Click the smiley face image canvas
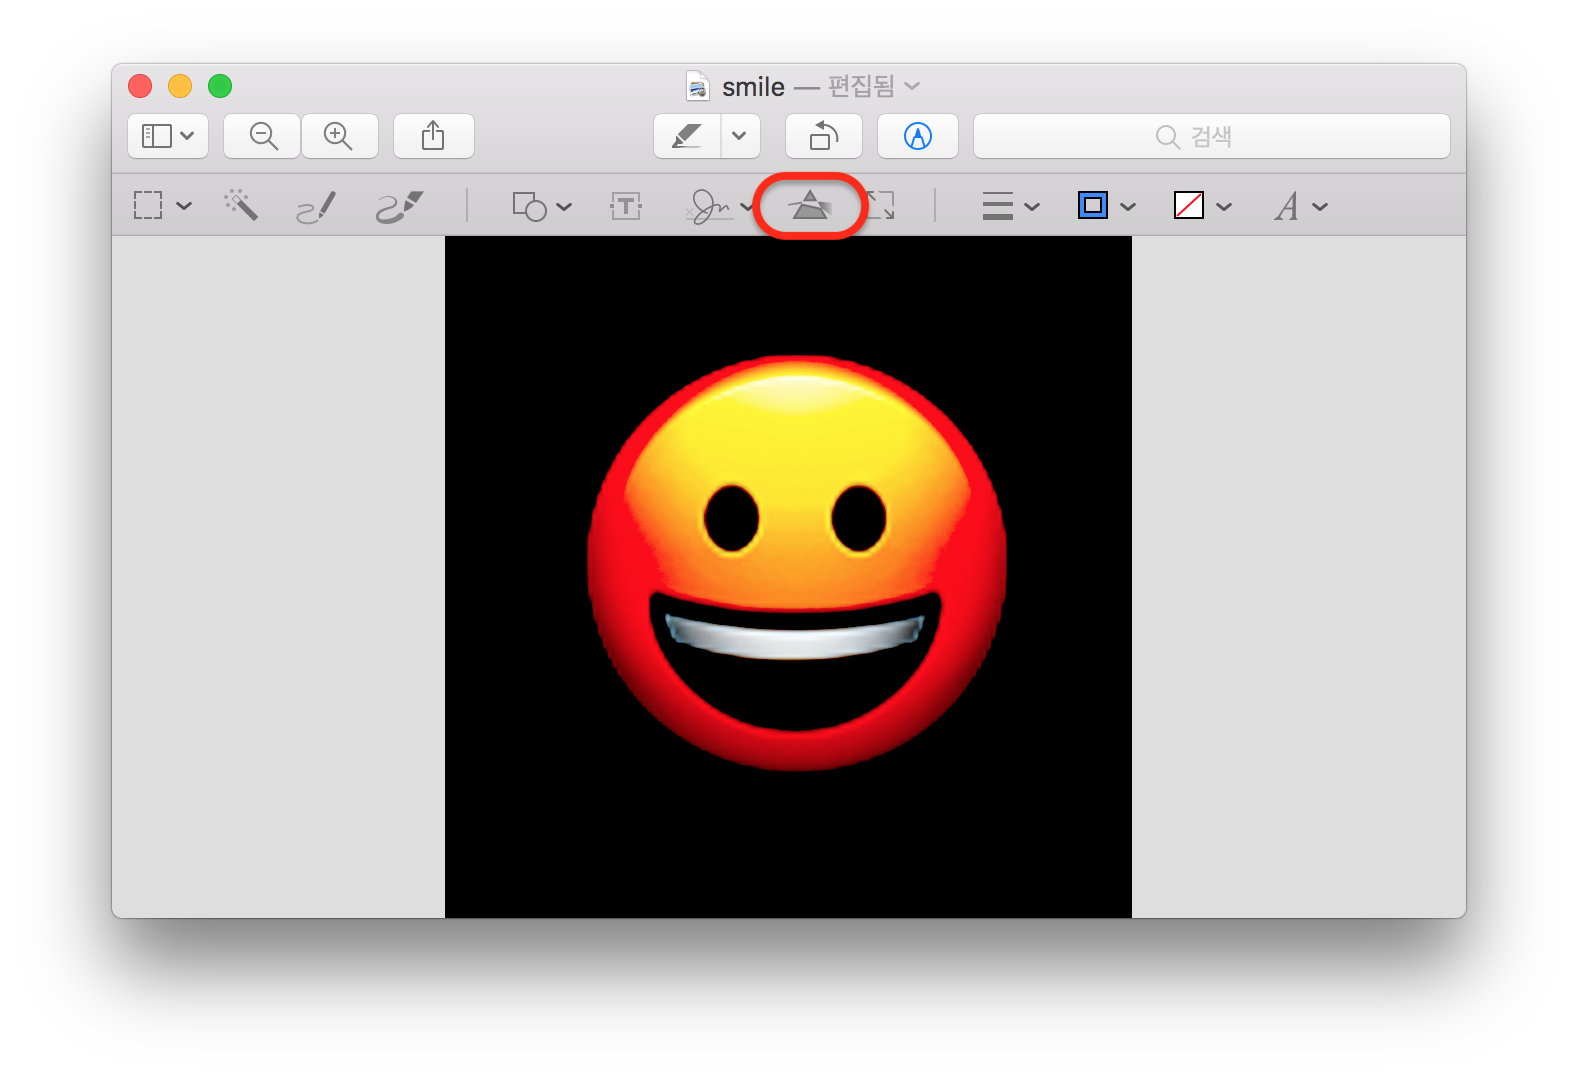The width and height of the screenshot is (1578, 1078). tap(788, 577)
